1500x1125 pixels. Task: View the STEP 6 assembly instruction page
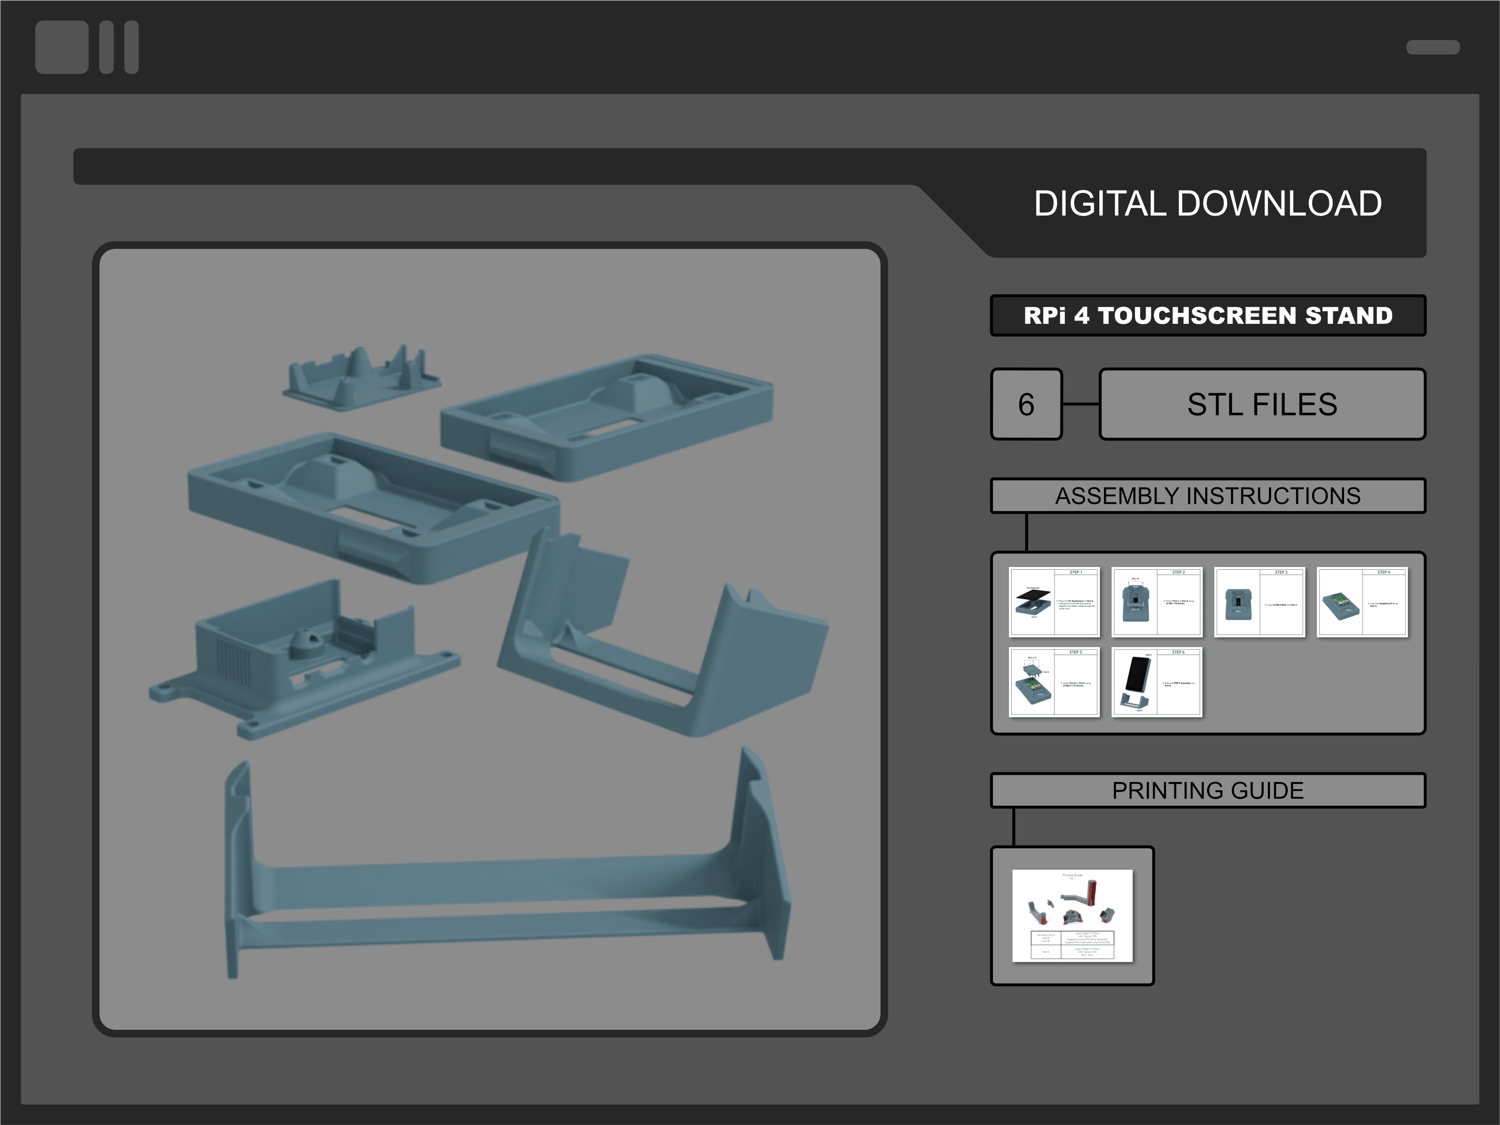pyautogui.click(x=1157, y=682)
